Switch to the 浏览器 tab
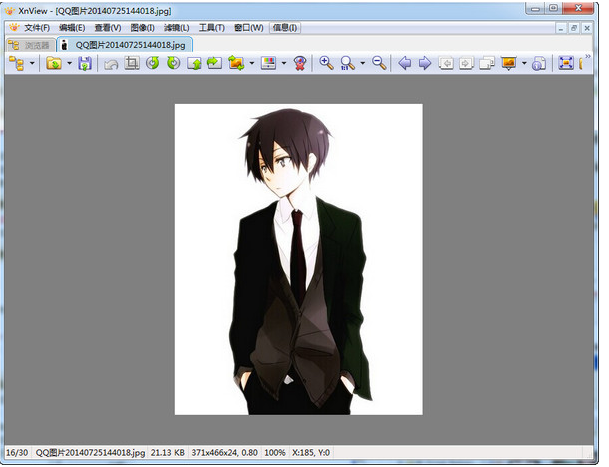This screenshot has width=609, height=467. pos(31,45)
